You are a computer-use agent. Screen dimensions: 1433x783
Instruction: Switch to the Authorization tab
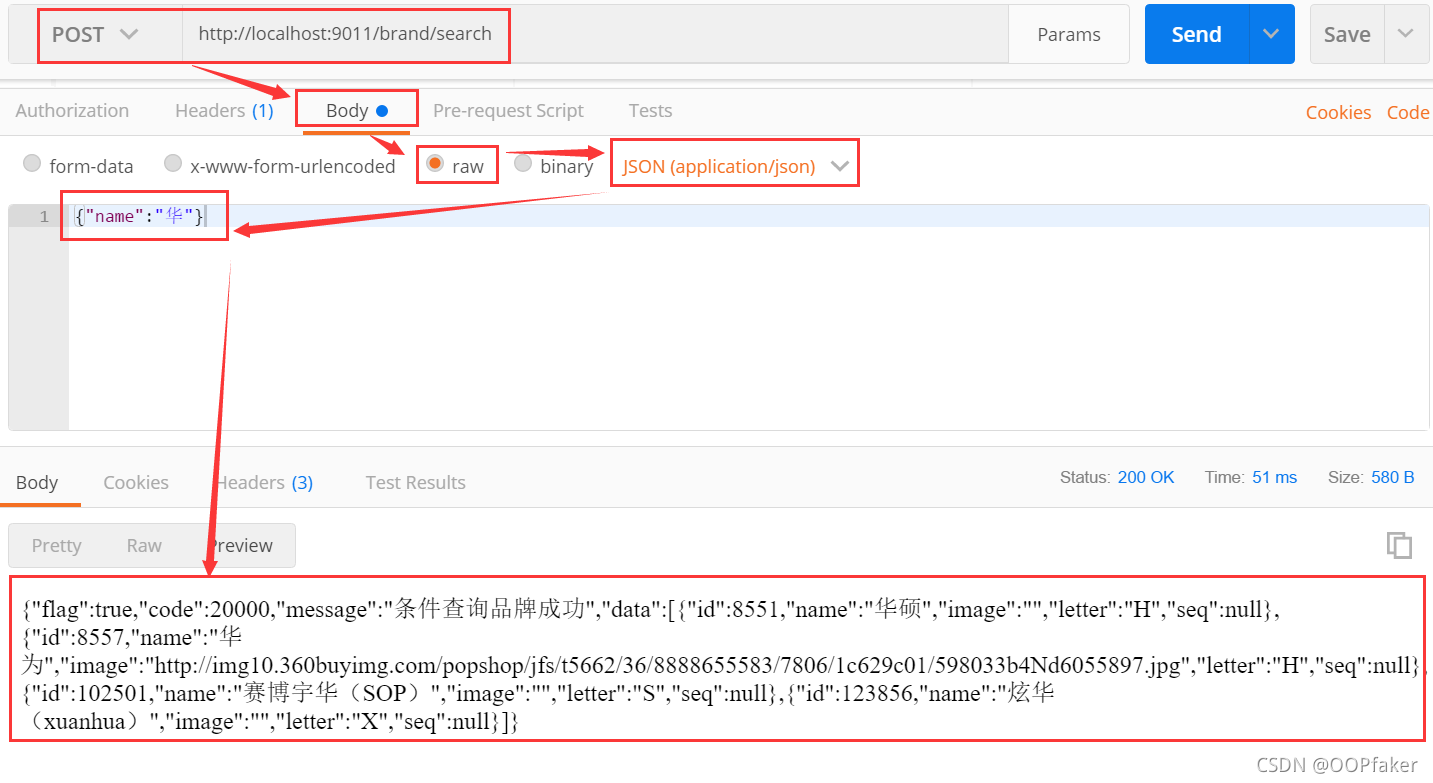[x=72, y=111]
